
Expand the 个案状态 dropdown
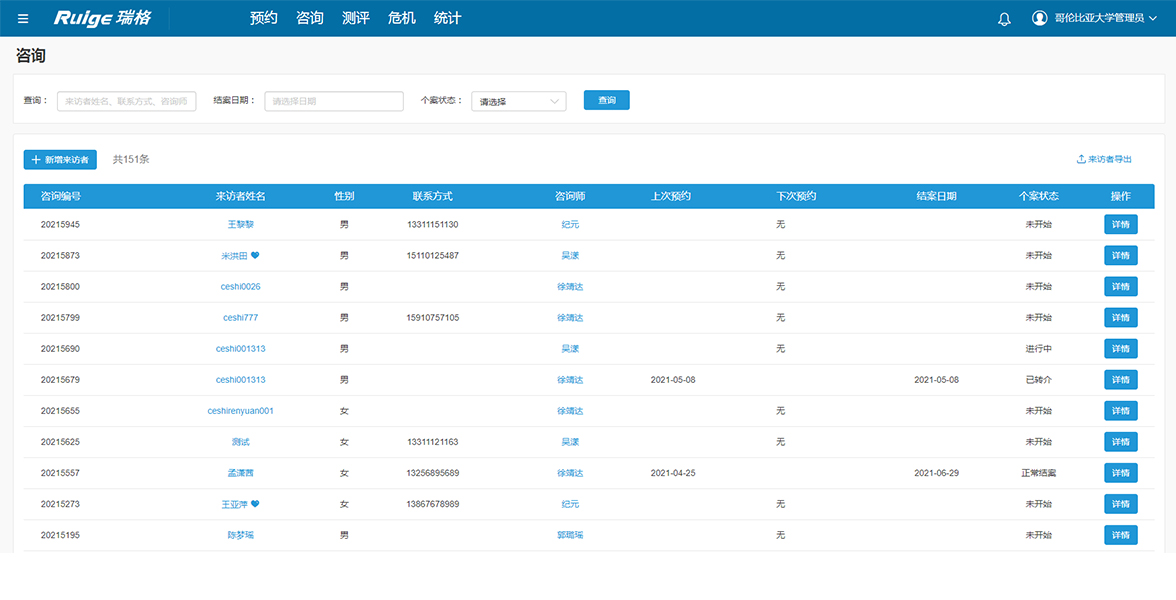click(518, 101)
